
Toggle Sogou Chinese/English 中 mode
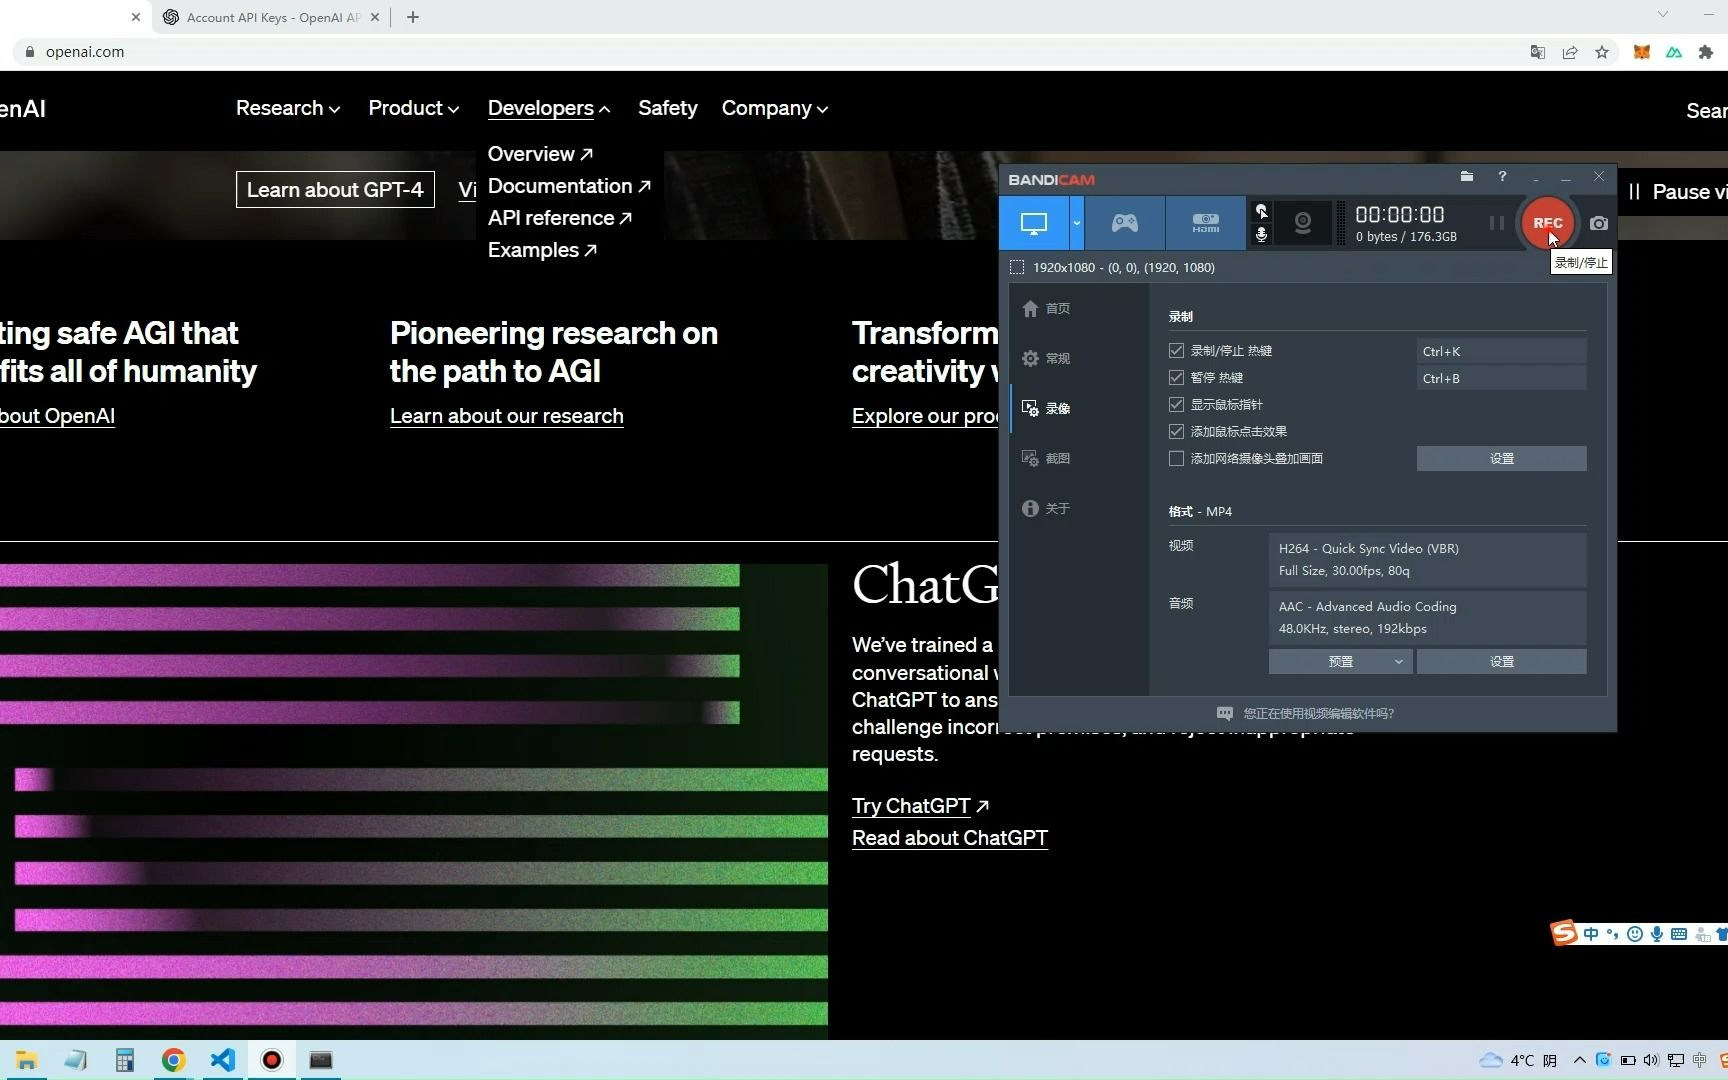tap(1591, 934)
